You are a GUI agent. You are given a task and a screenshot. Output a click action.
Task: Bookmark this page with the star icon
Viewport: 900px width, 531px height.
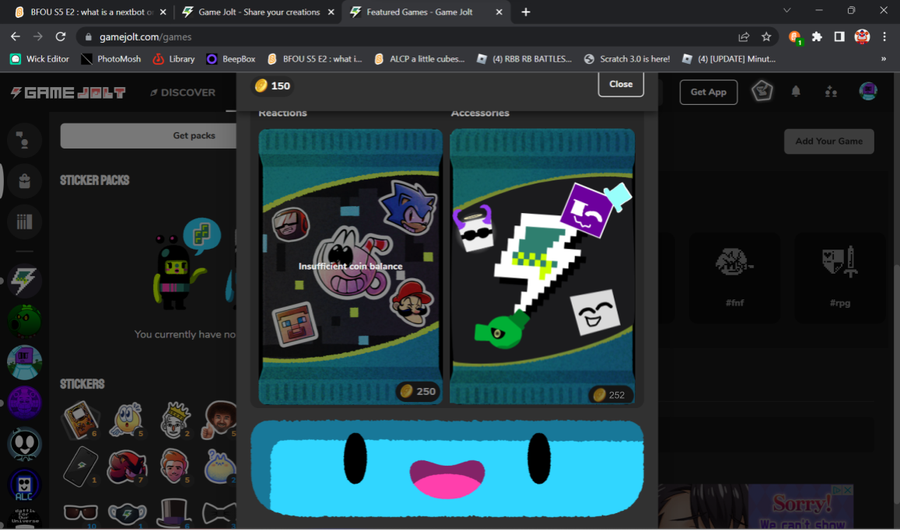766,37
